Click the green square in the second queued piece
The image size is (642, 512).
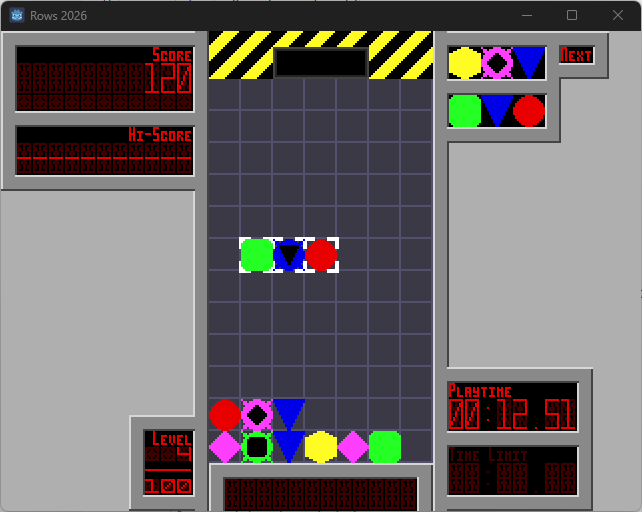click(x=465, y=111)
